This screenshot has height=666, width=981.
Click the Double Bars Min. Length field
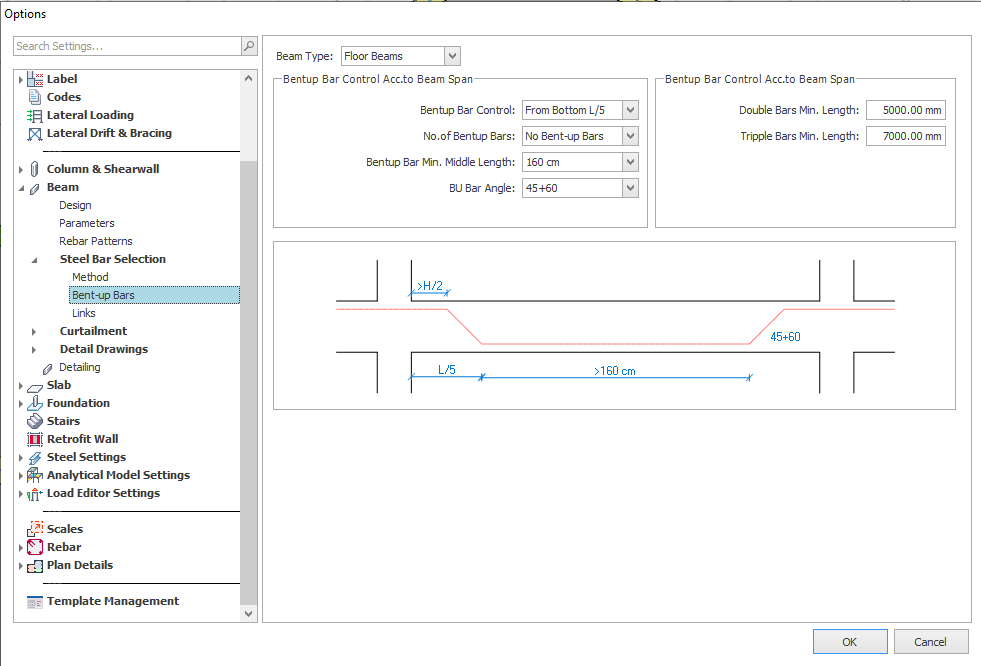click(905, 110)
